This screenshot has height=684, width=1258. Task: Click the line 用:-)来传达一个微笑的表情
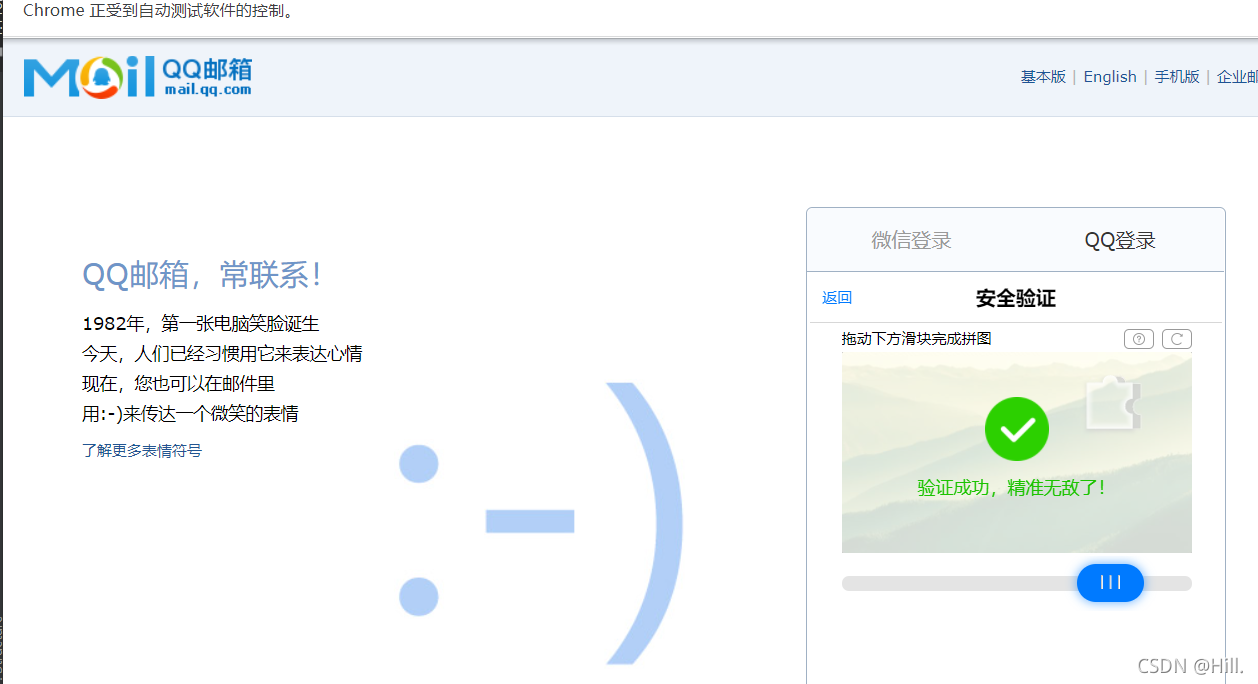pos(190,414)
